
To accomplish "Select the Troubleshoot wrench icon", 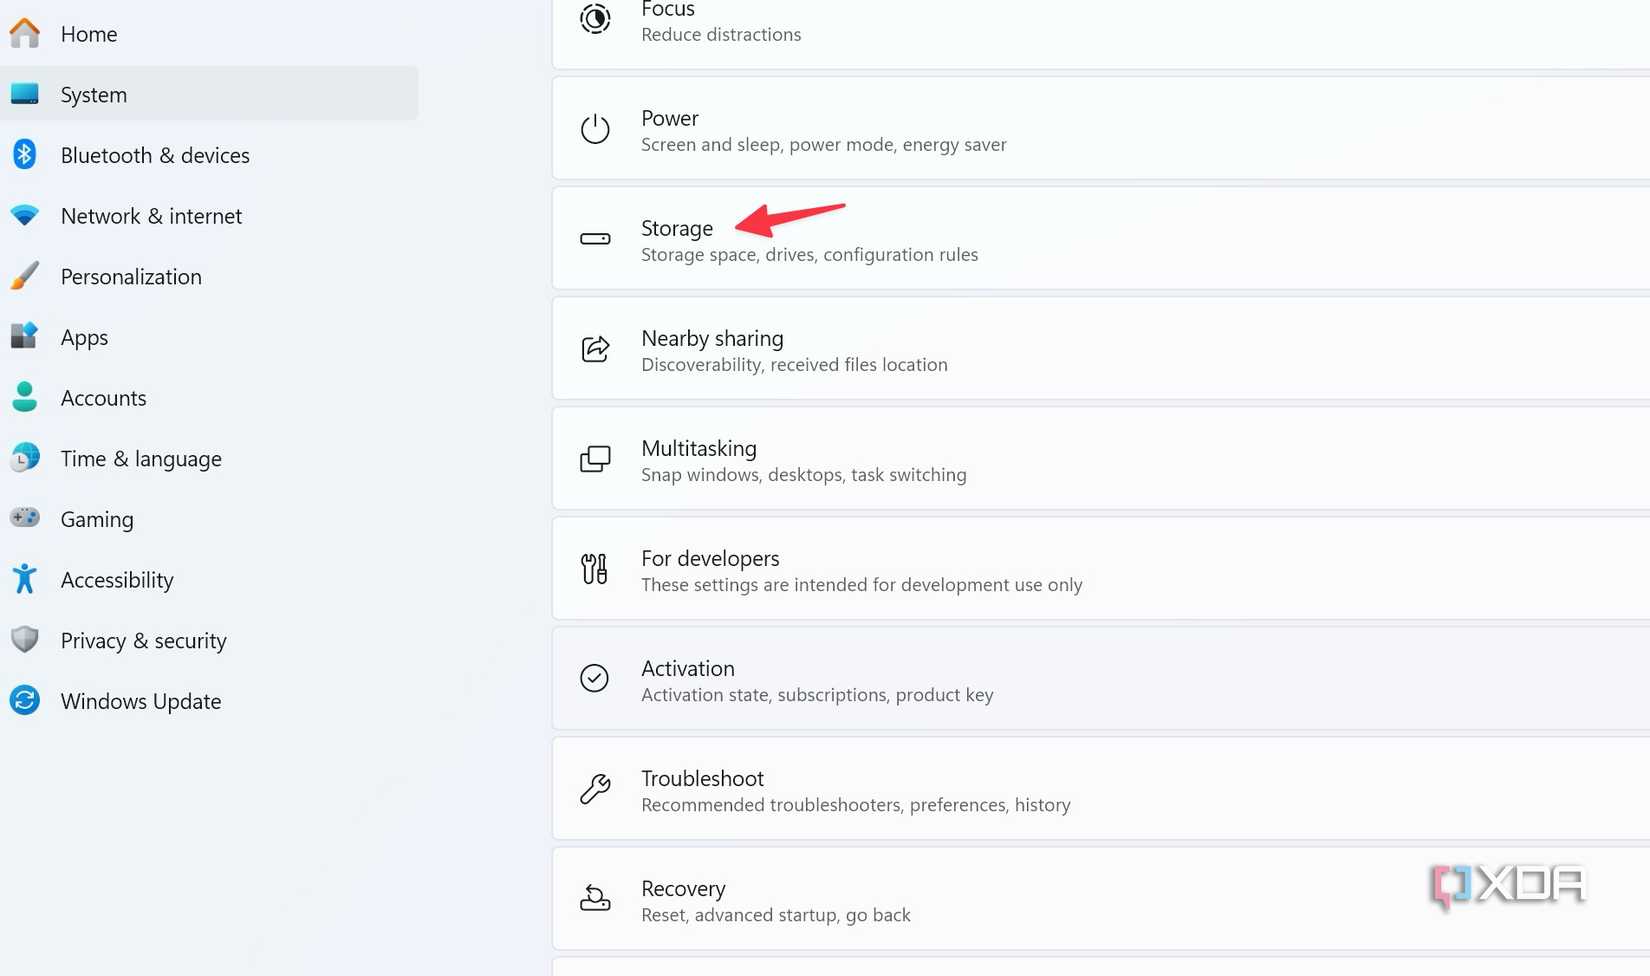I will click(595, 789).
